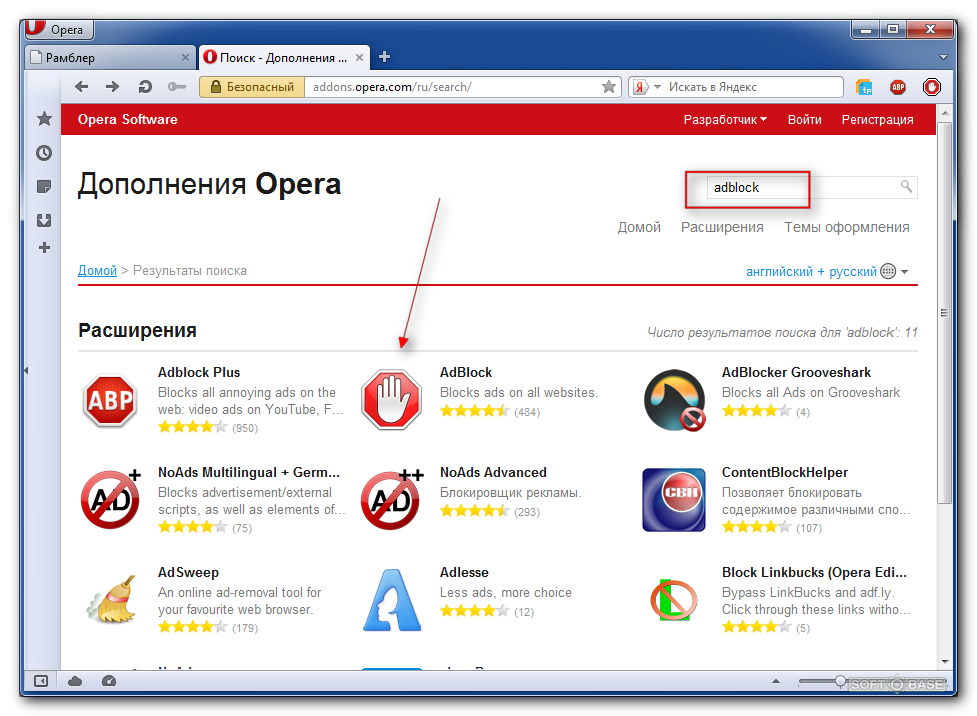
Task: Open the tab list dropdown arrow
Action: coord(943,57)
